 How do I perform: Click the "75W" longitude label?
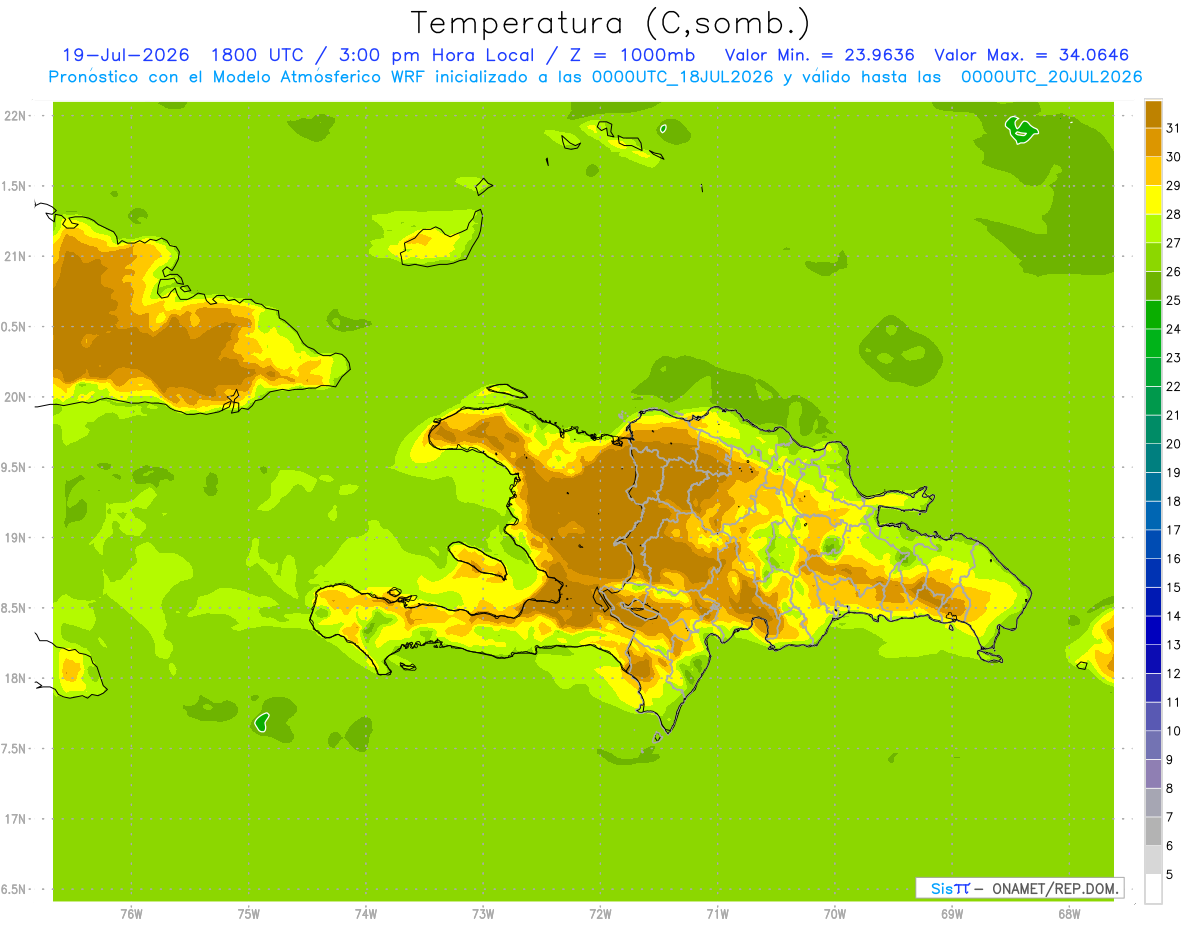point(249,913)
